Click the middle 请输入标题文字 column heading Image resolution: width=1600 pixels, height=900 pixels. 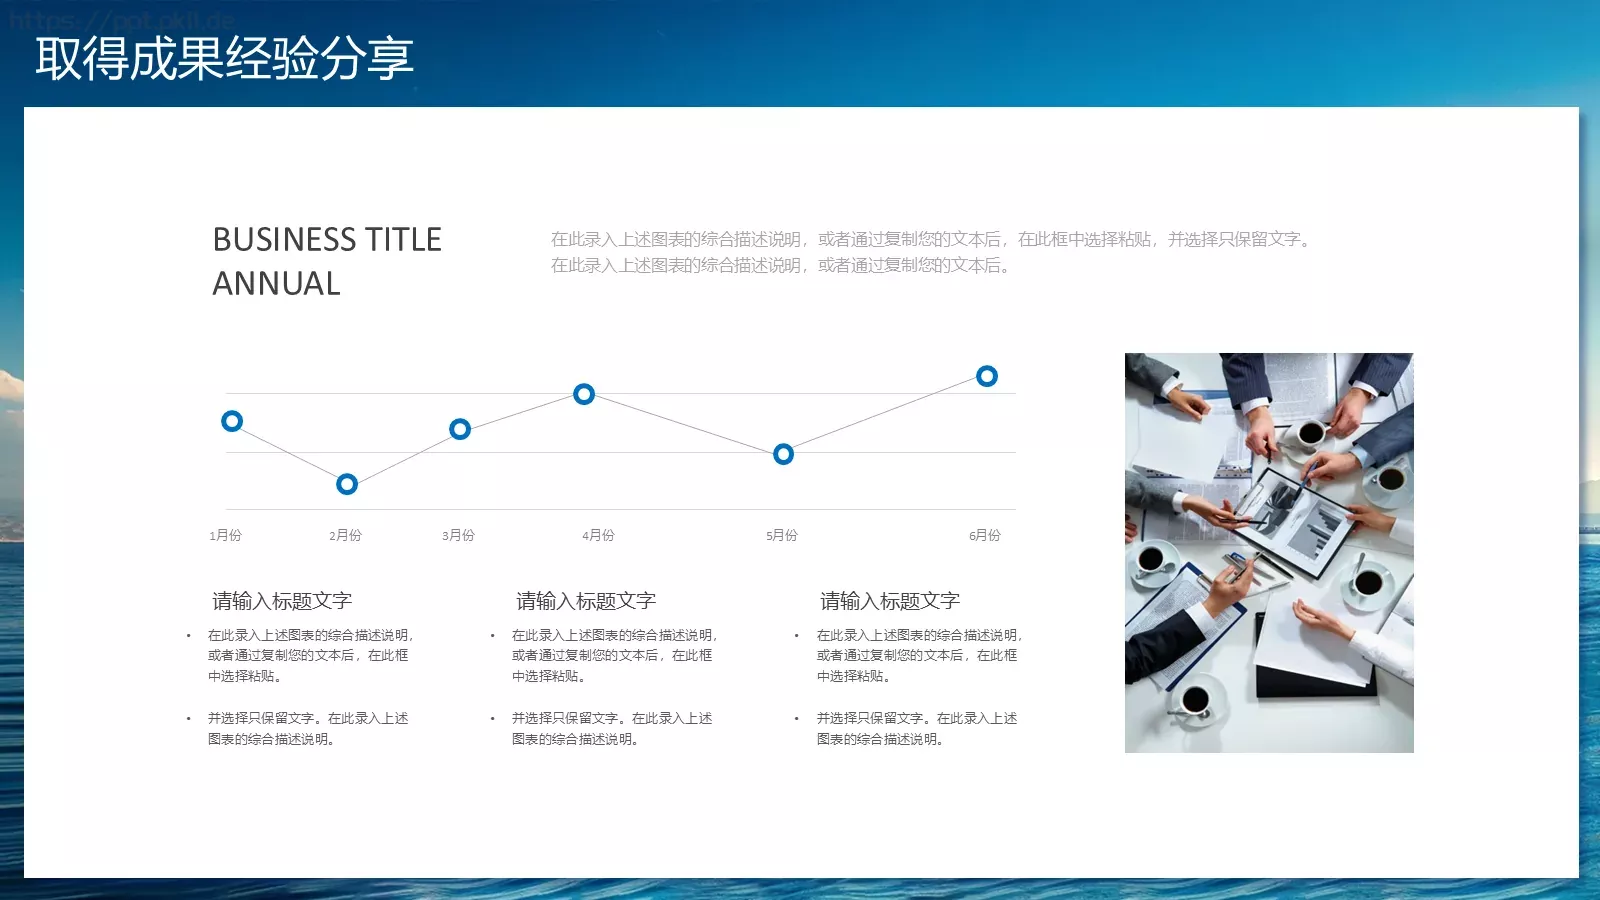click(x=586, y=601)
